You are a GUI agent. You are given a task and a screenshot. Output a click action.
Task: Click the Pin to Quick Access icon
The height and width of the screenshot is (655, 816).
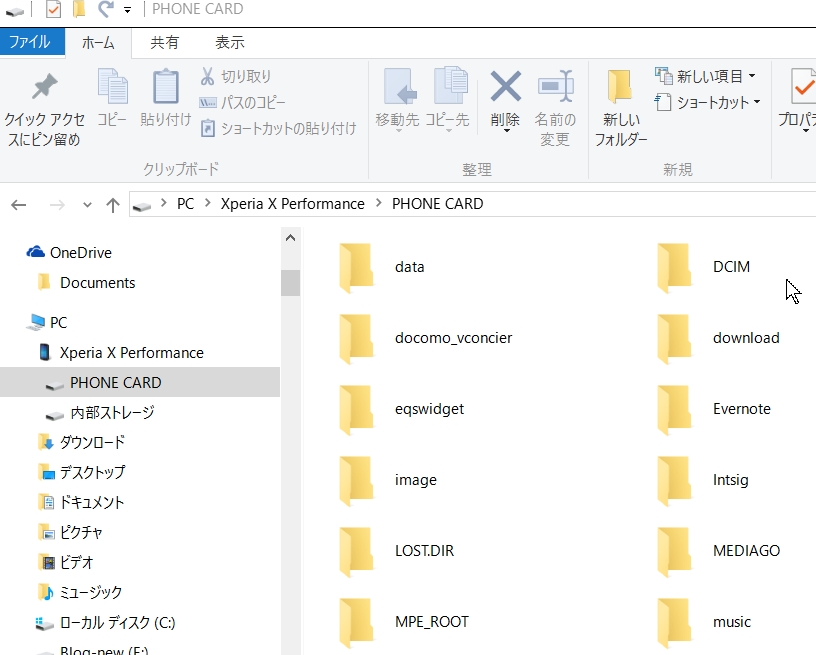[43, 87]
